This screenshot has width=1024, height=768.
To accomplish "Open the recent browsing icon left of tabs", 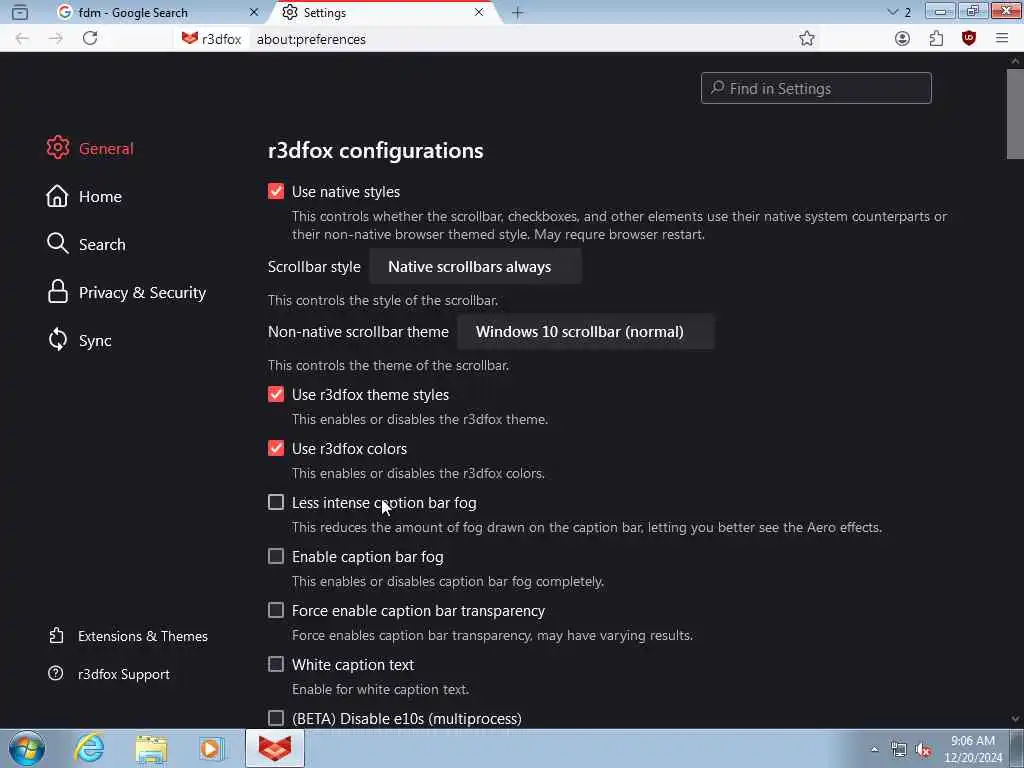I will pos(20,12).
